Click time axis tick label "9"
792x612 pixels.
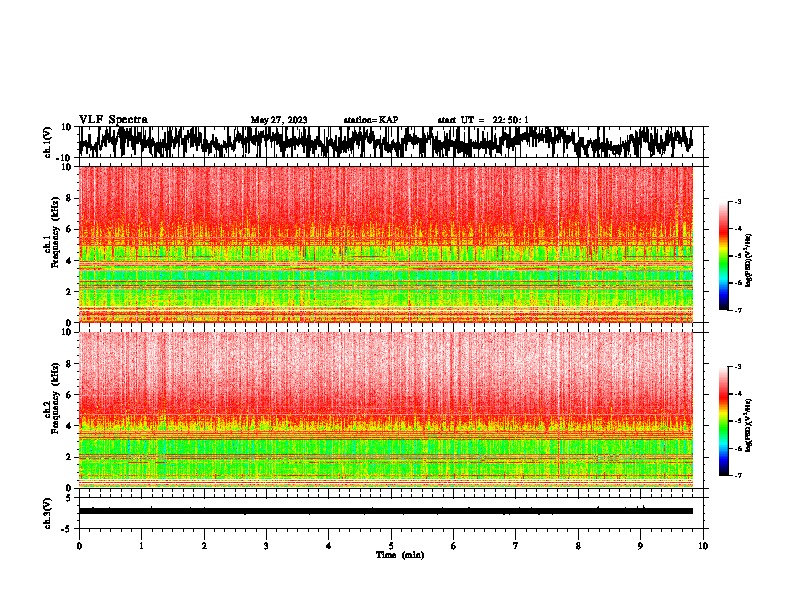[640, 546]
